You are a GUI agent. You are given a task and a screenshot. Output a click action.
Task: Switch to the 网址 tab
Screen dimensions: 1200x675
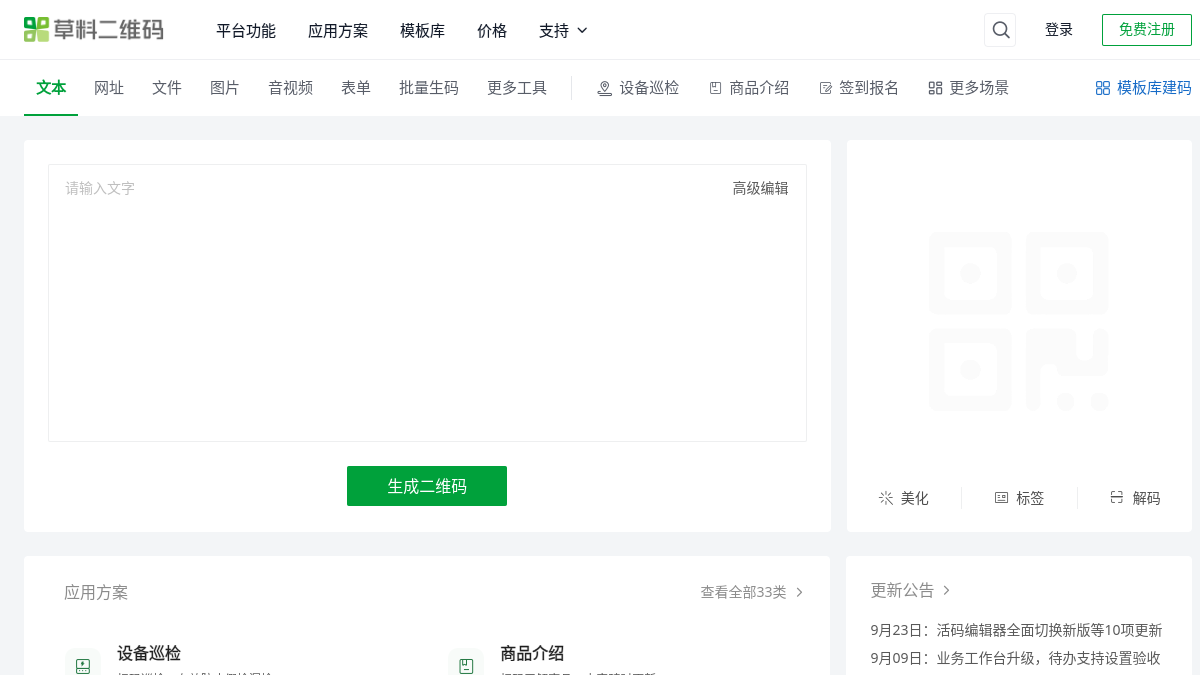tap(109, 88)
